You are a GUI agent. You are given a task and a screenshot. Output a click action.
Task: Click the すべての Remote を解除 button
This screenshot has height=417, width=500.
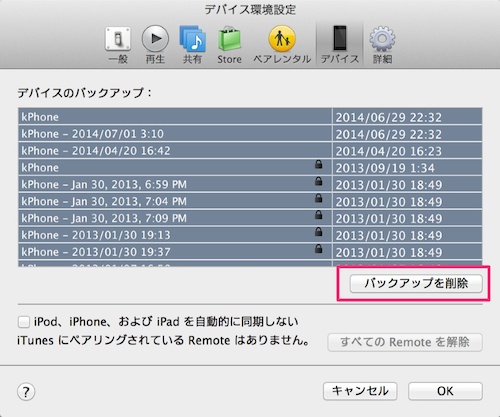tap(405, 342)
